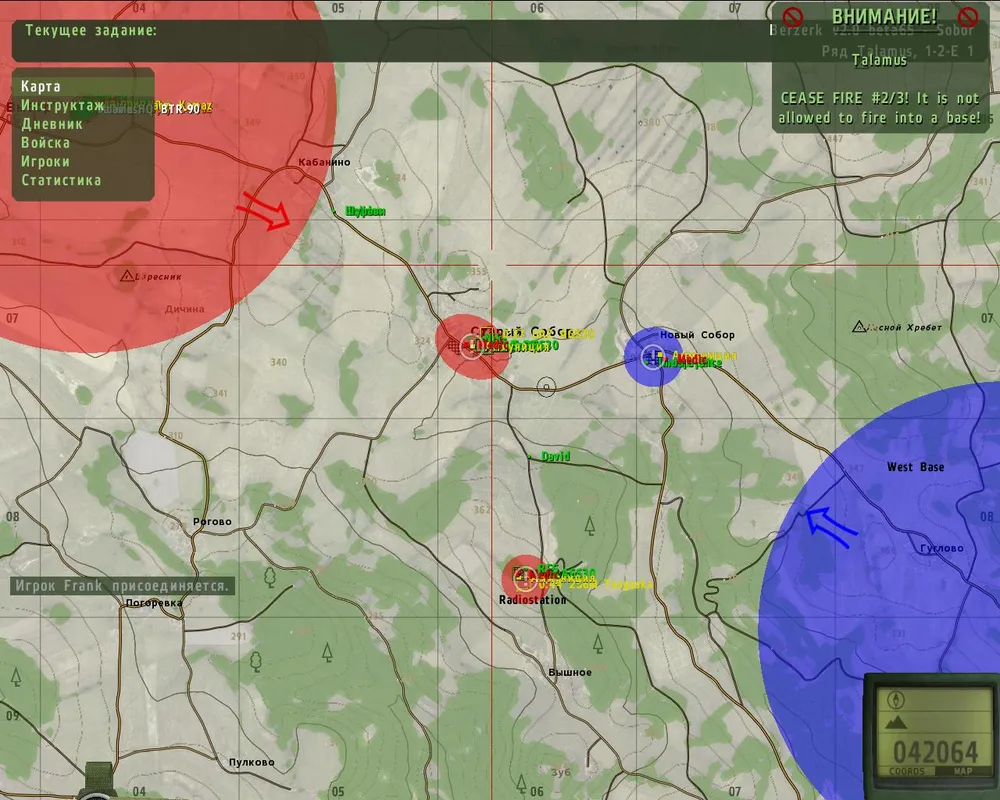Click the red attack arrow marker
Image resolution: width=1000 pixels, height=800 pixels.
click(x=263, y=211)
